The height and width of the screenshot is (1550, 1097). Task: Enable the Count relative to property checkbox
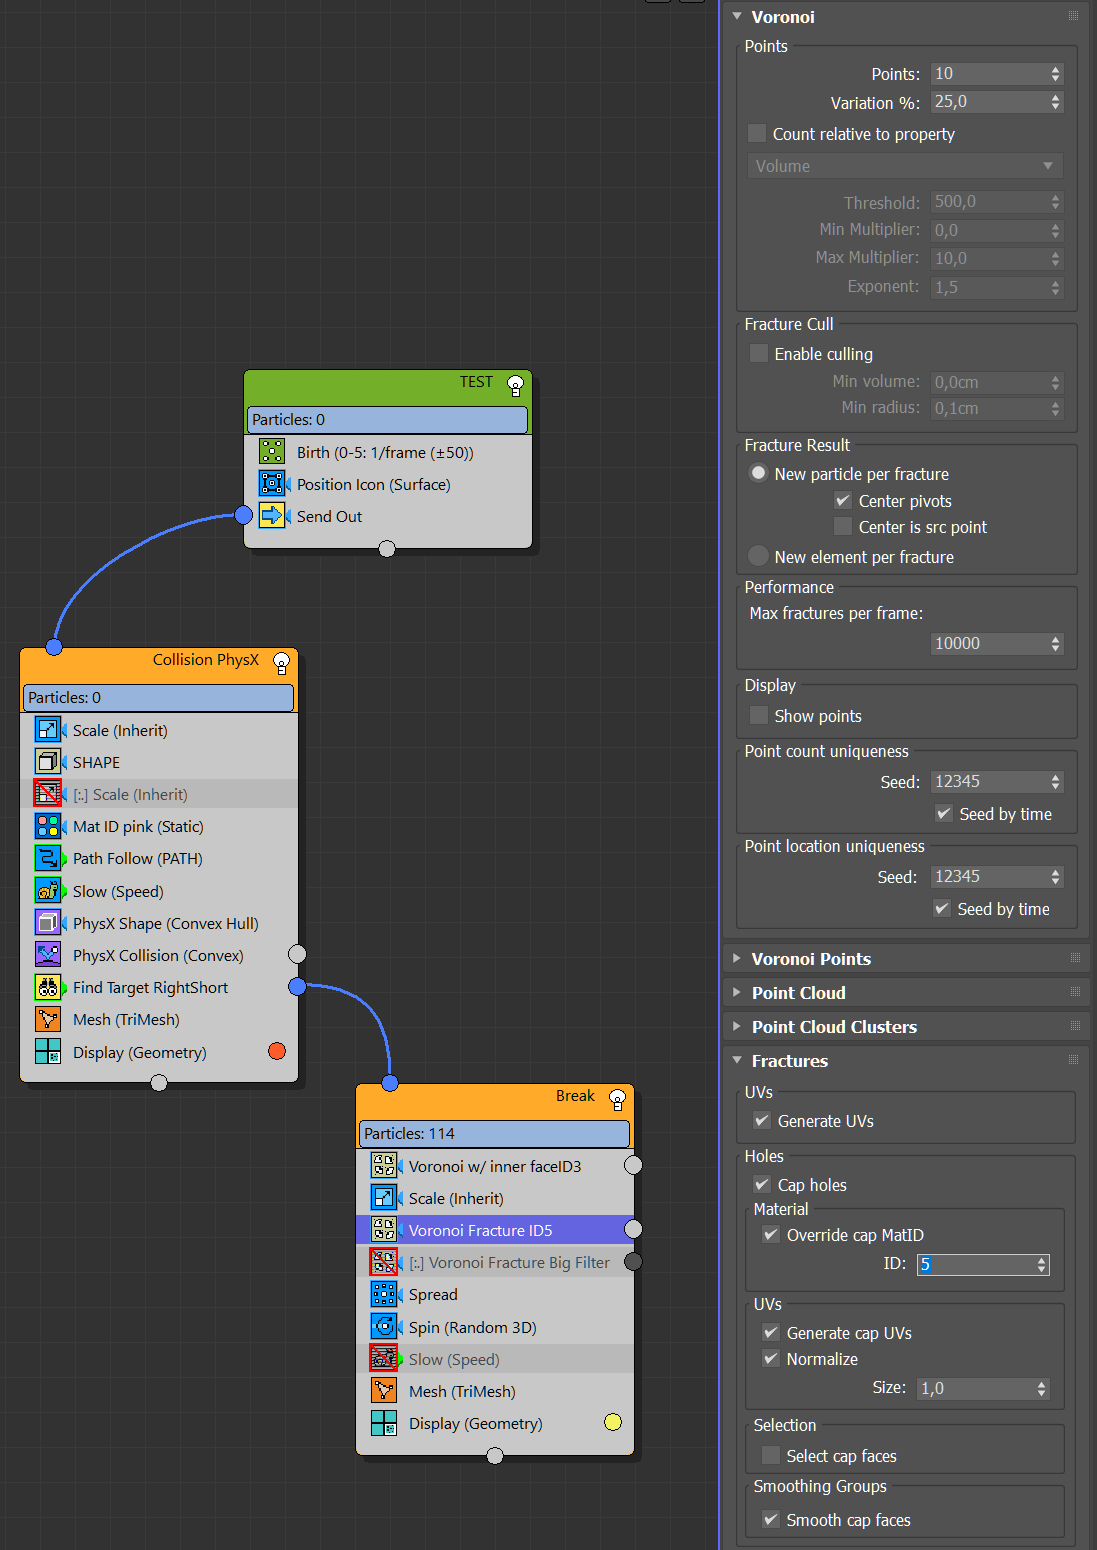(x=758, y=134)
